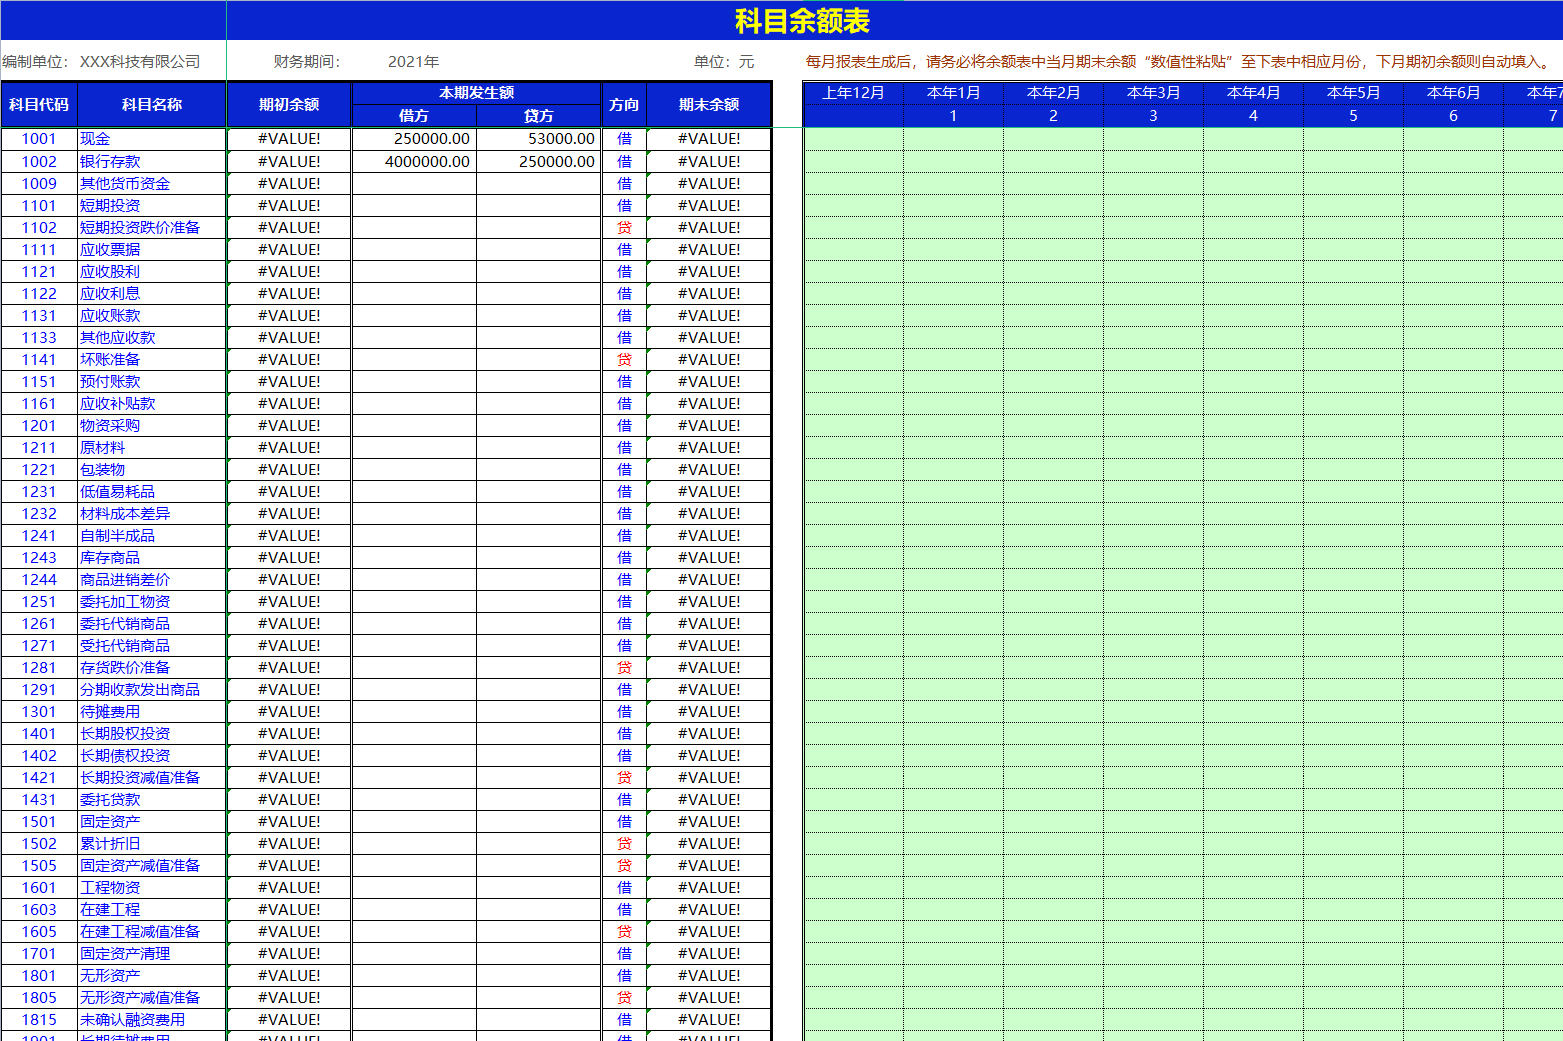The height and width of the screenshot is (1041, 1563).
Task: Follow the 无形资产减值准备 account link
Action: (140, 997)
